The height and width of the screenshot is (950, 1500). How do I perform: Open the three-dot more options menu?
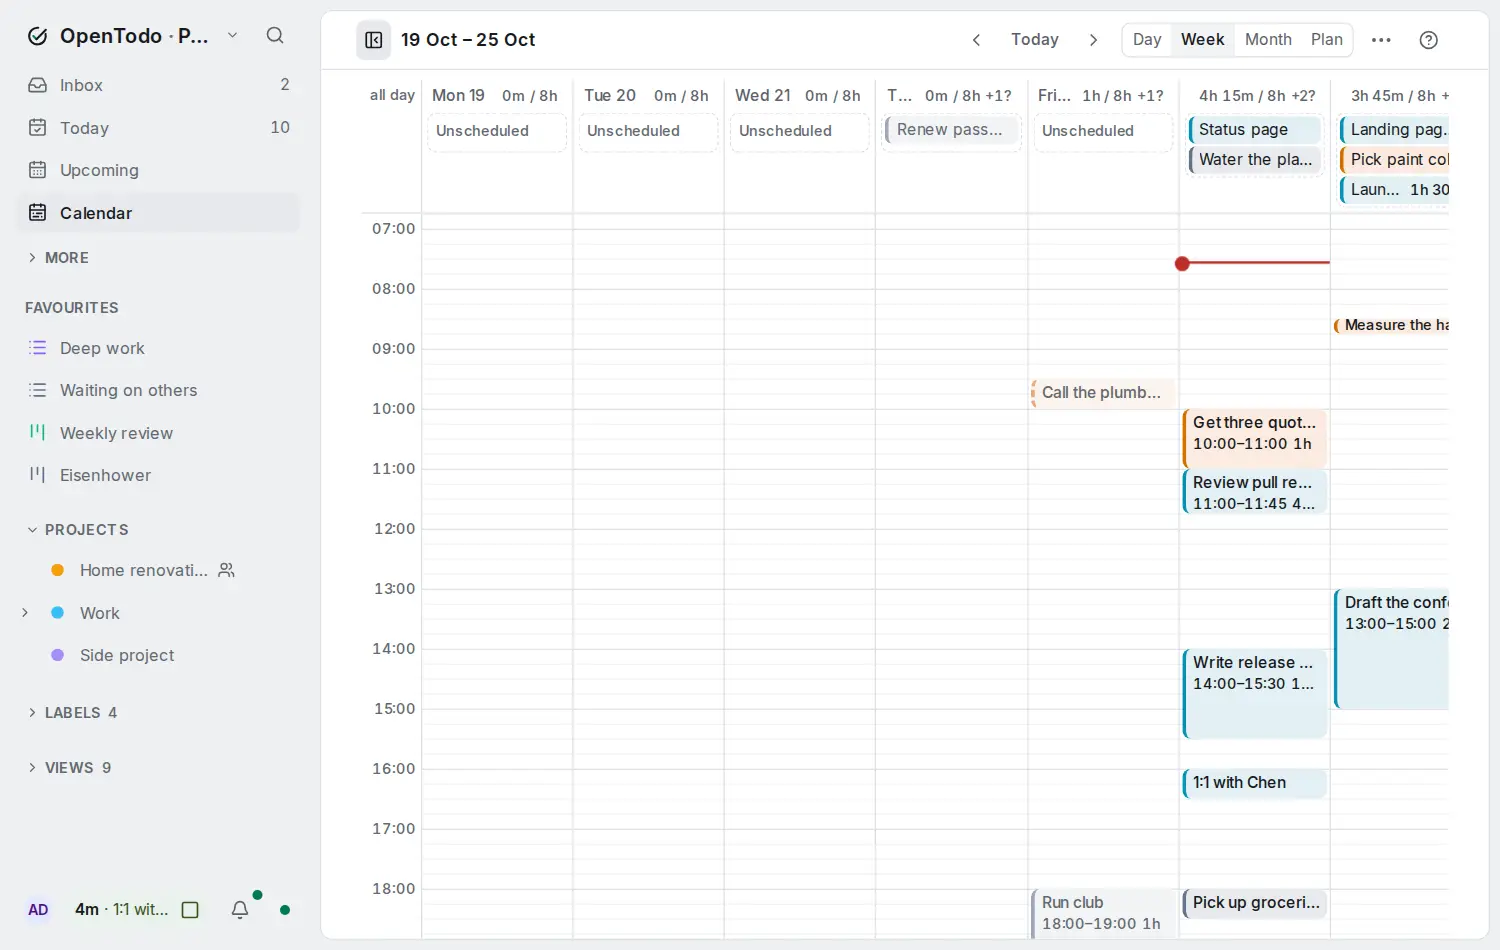tap(1381, 40)
